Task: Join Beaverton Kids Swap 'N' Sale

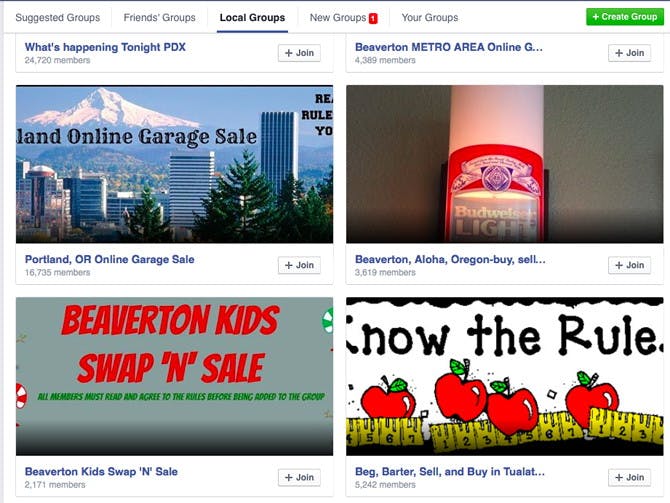Action: pyautogui.click(x=299, y=477)
